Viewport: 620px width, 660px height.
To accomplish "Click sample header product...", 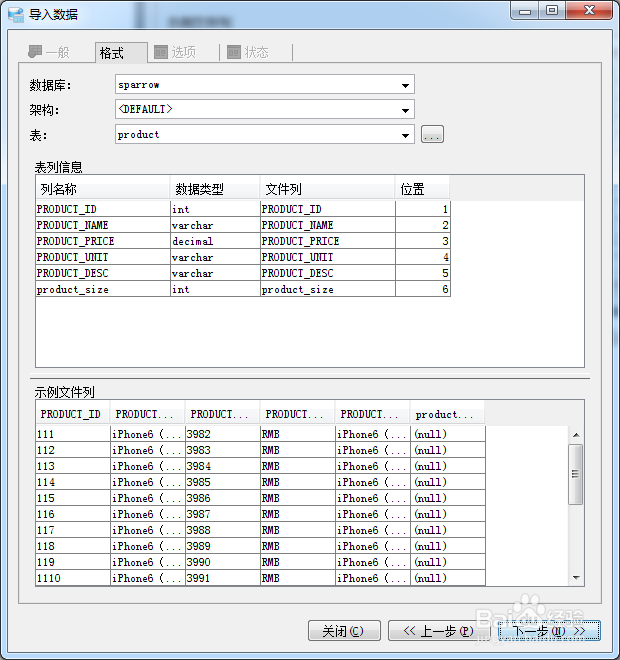I will [x=447, y=414].
